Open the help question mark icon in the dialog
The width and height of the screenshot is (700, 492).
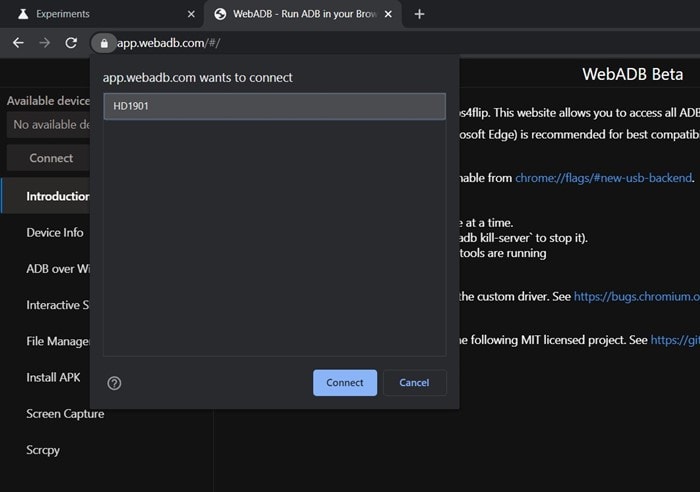coord(114,383)
